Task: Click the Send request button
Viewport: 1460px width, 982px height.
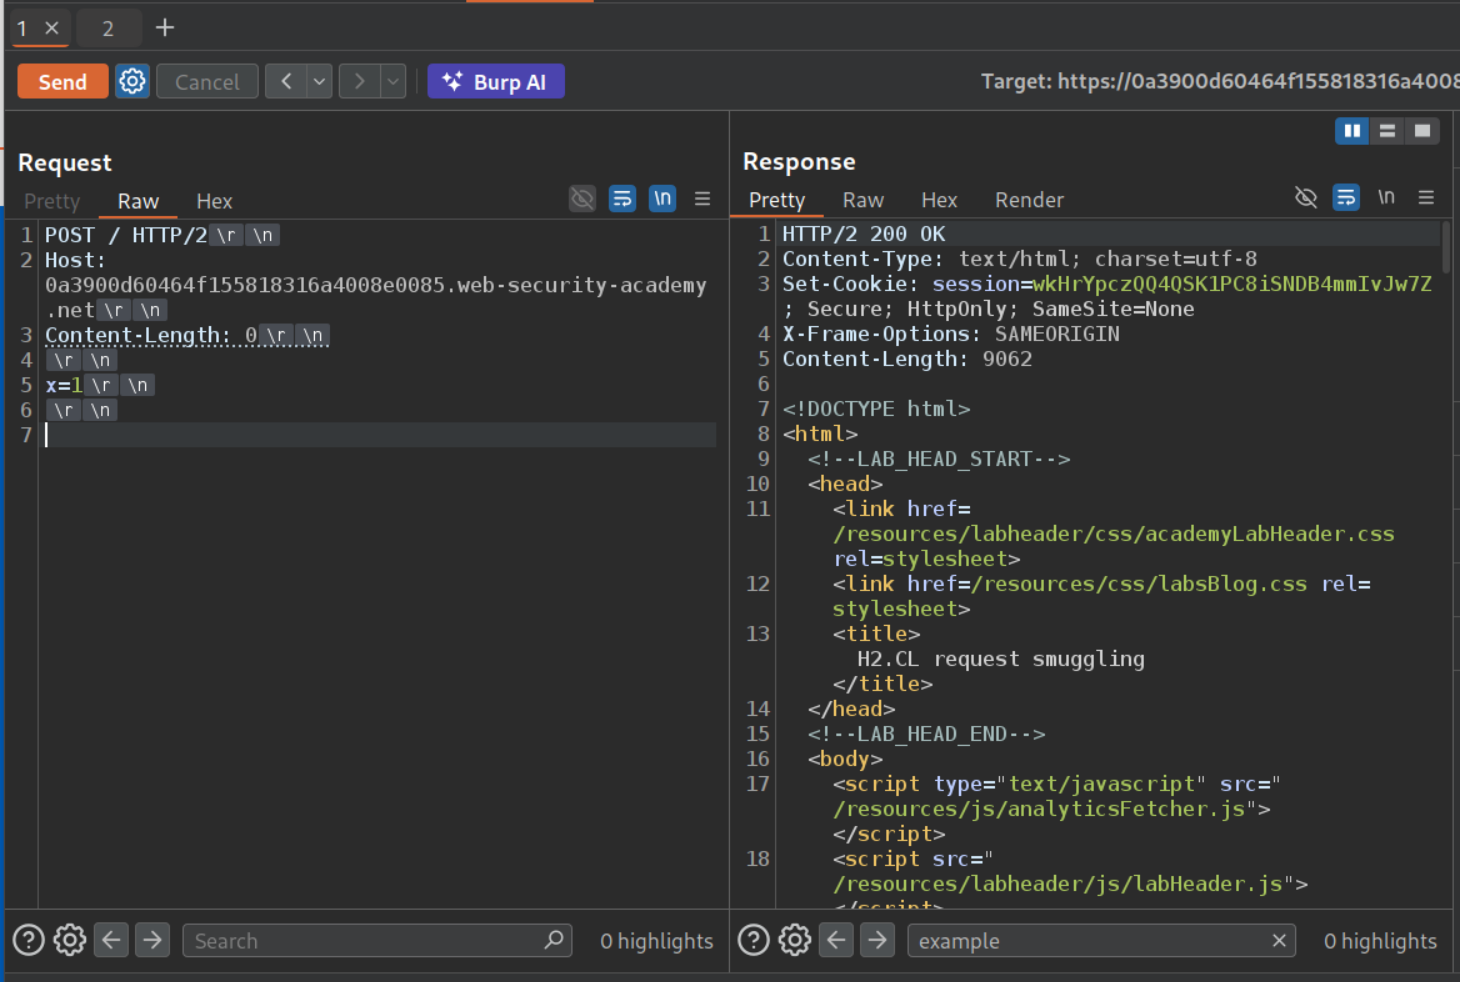Action: [62, 82]
